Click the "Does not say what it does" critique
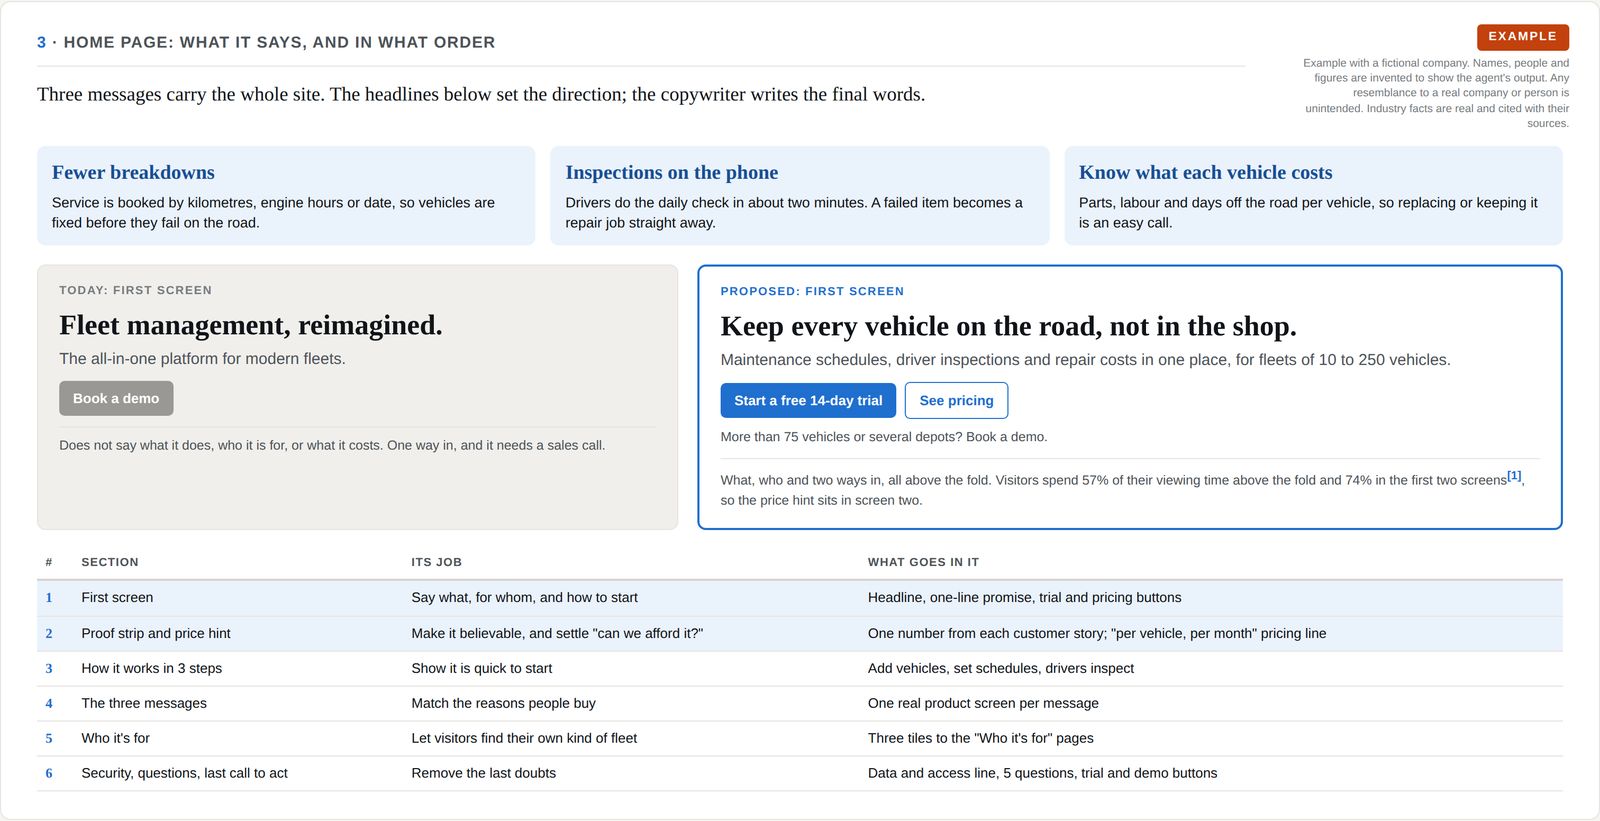This screenshot has width=1600, height=821. tap(332, 445)
